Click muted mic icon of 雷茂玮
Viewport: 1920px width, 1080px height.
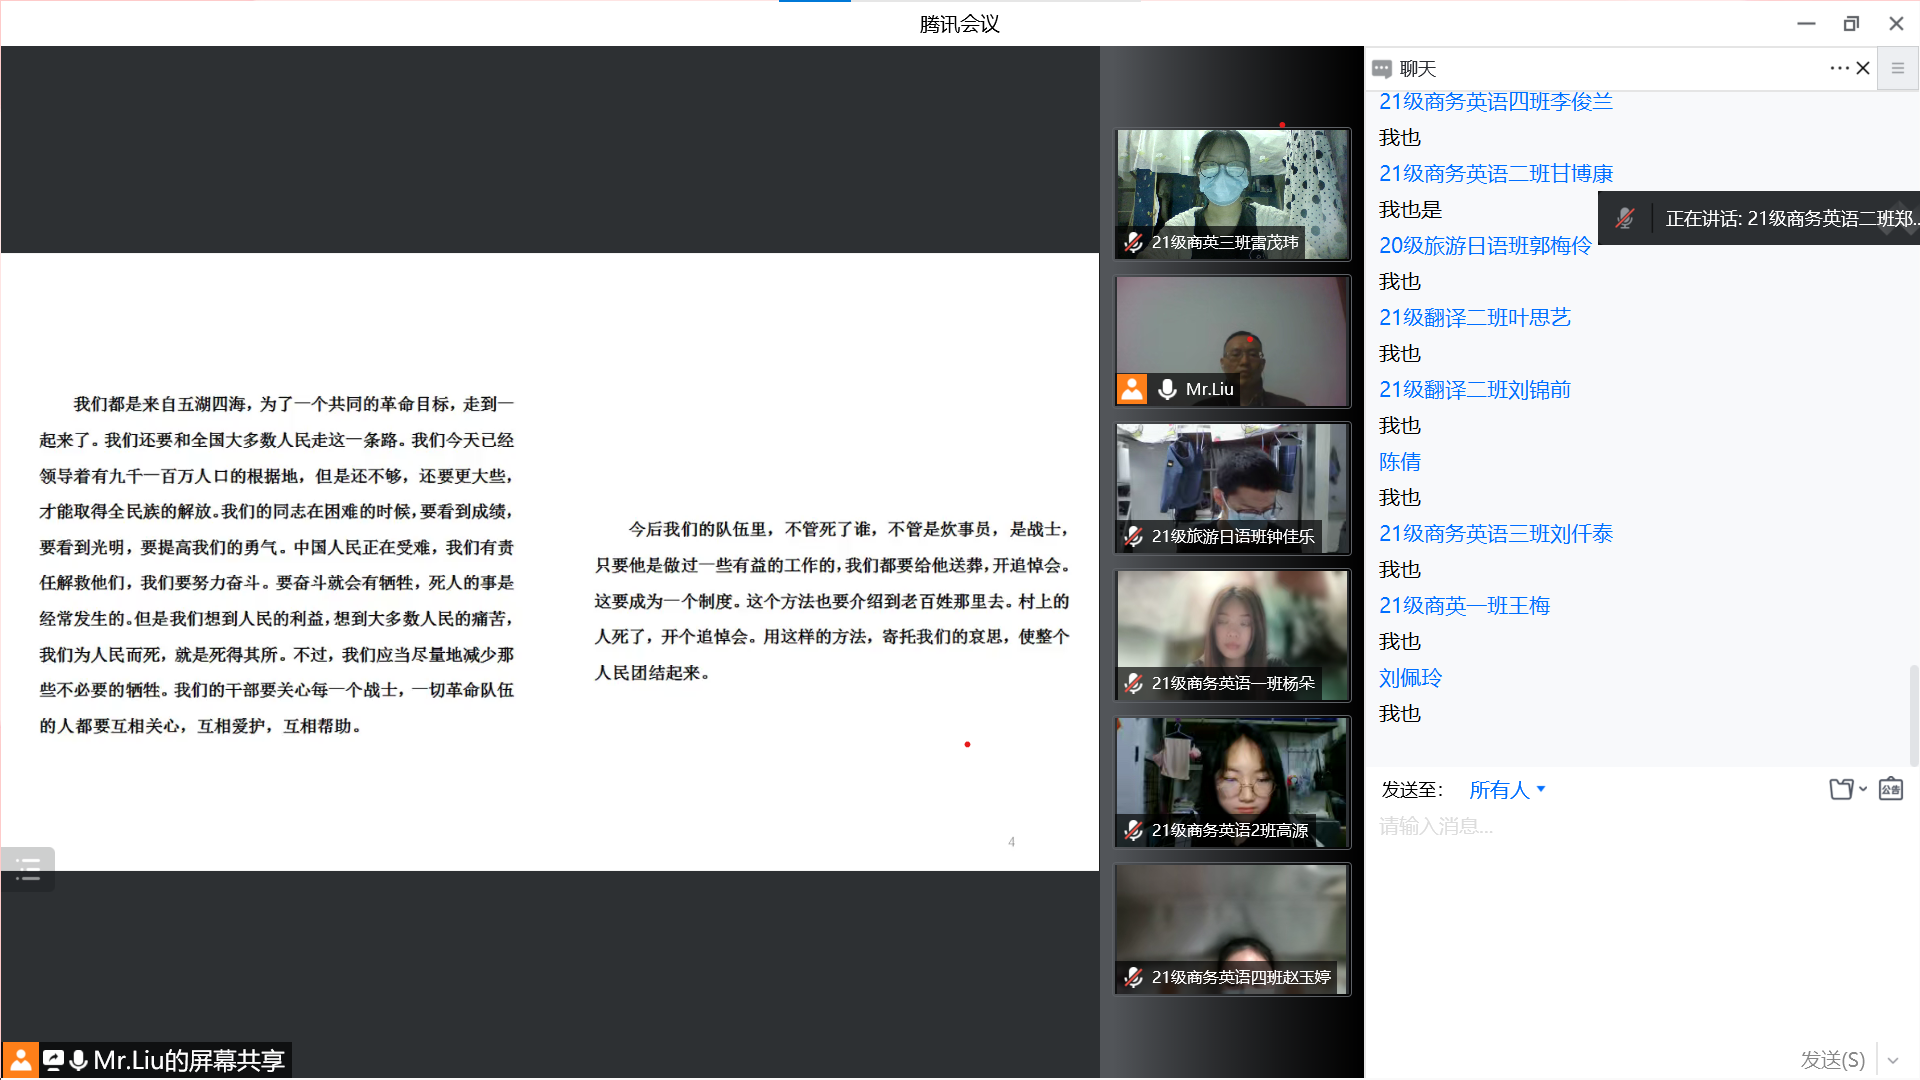[x=1133, y=242]
